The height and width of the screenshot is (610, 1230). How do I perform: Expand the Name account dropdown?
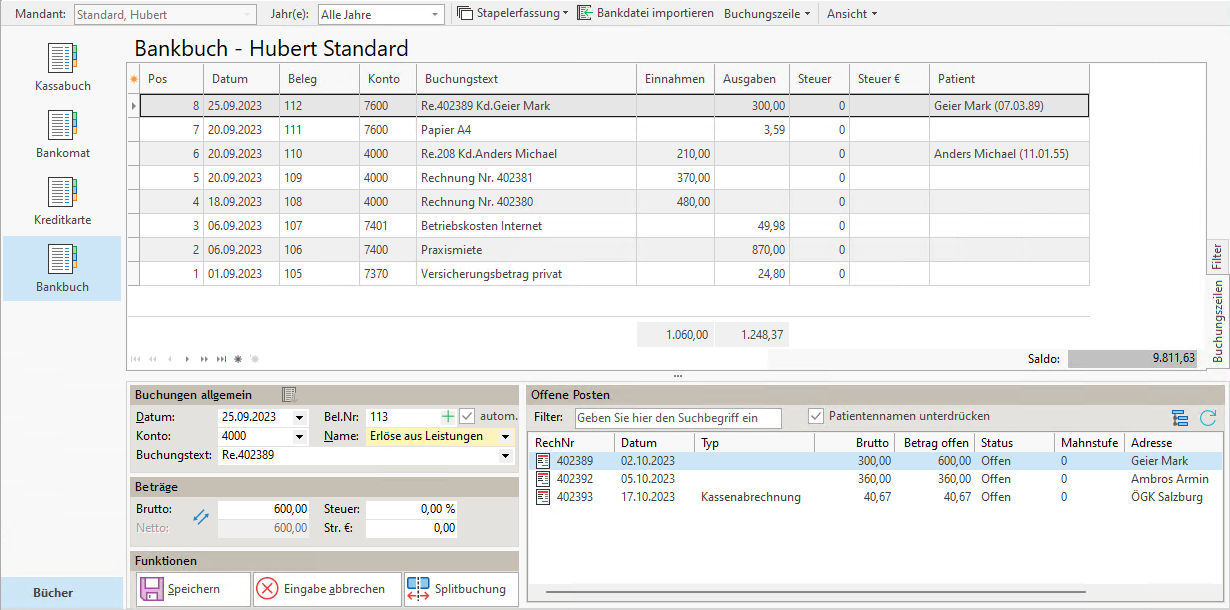(506, 437)
